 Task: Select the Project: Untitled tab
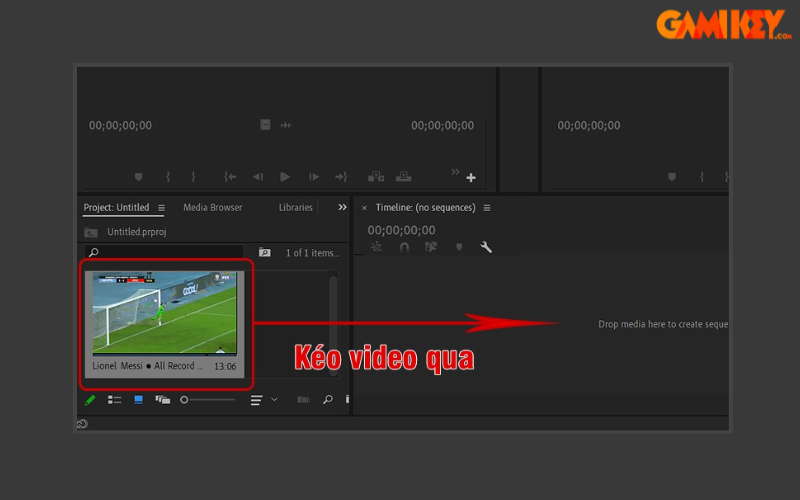coord(116,208)
